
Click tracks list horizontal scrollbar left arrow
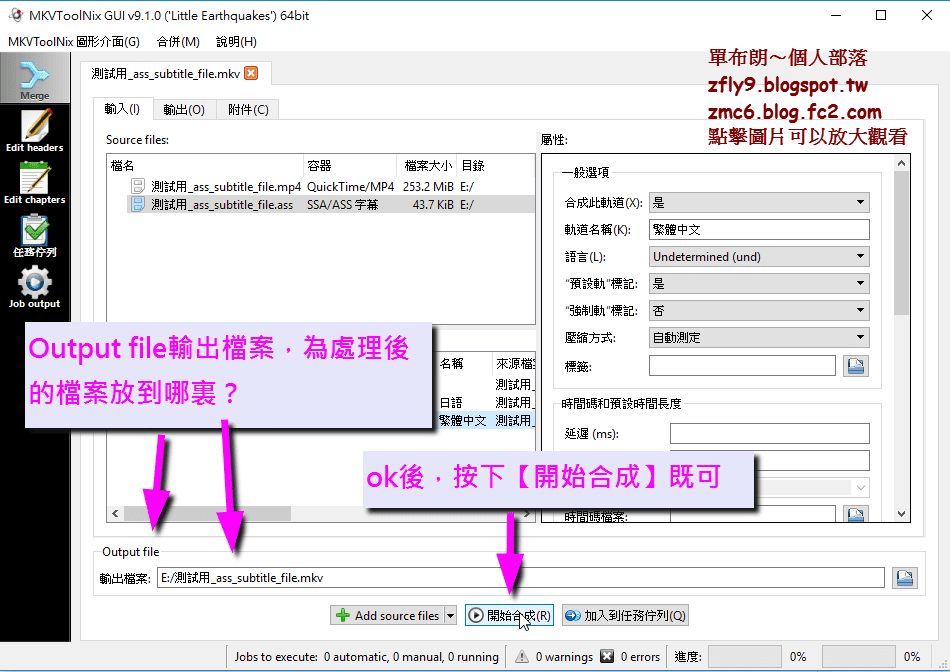(115, 513)
